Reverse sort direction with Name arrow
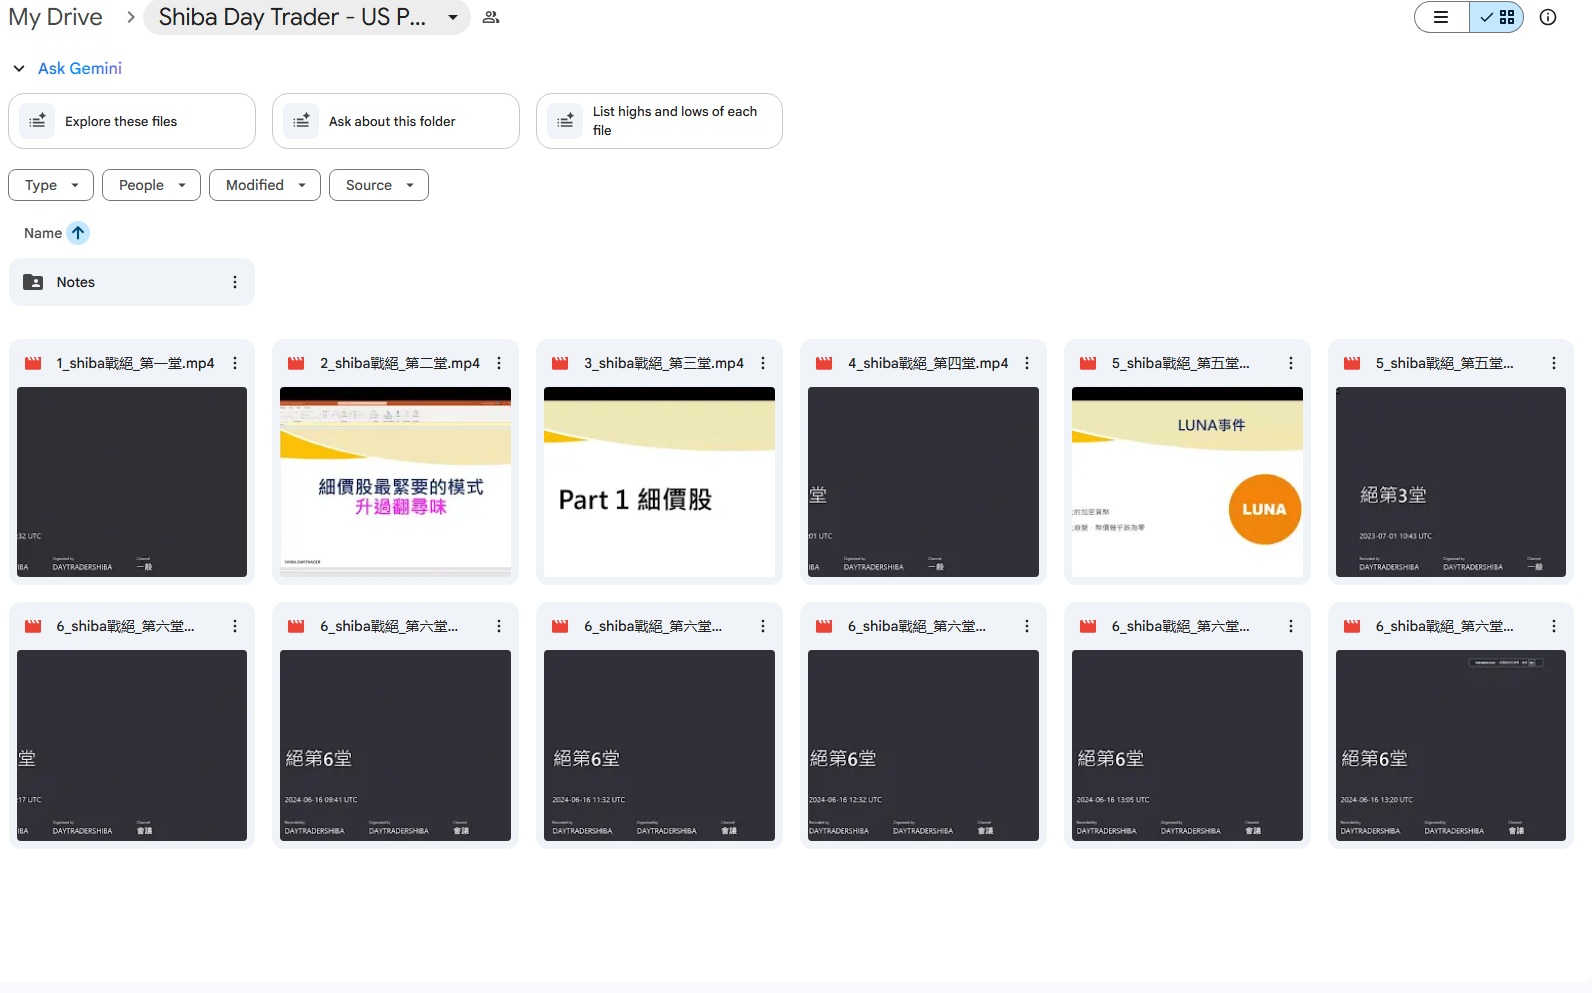 (x=78, y=233)
